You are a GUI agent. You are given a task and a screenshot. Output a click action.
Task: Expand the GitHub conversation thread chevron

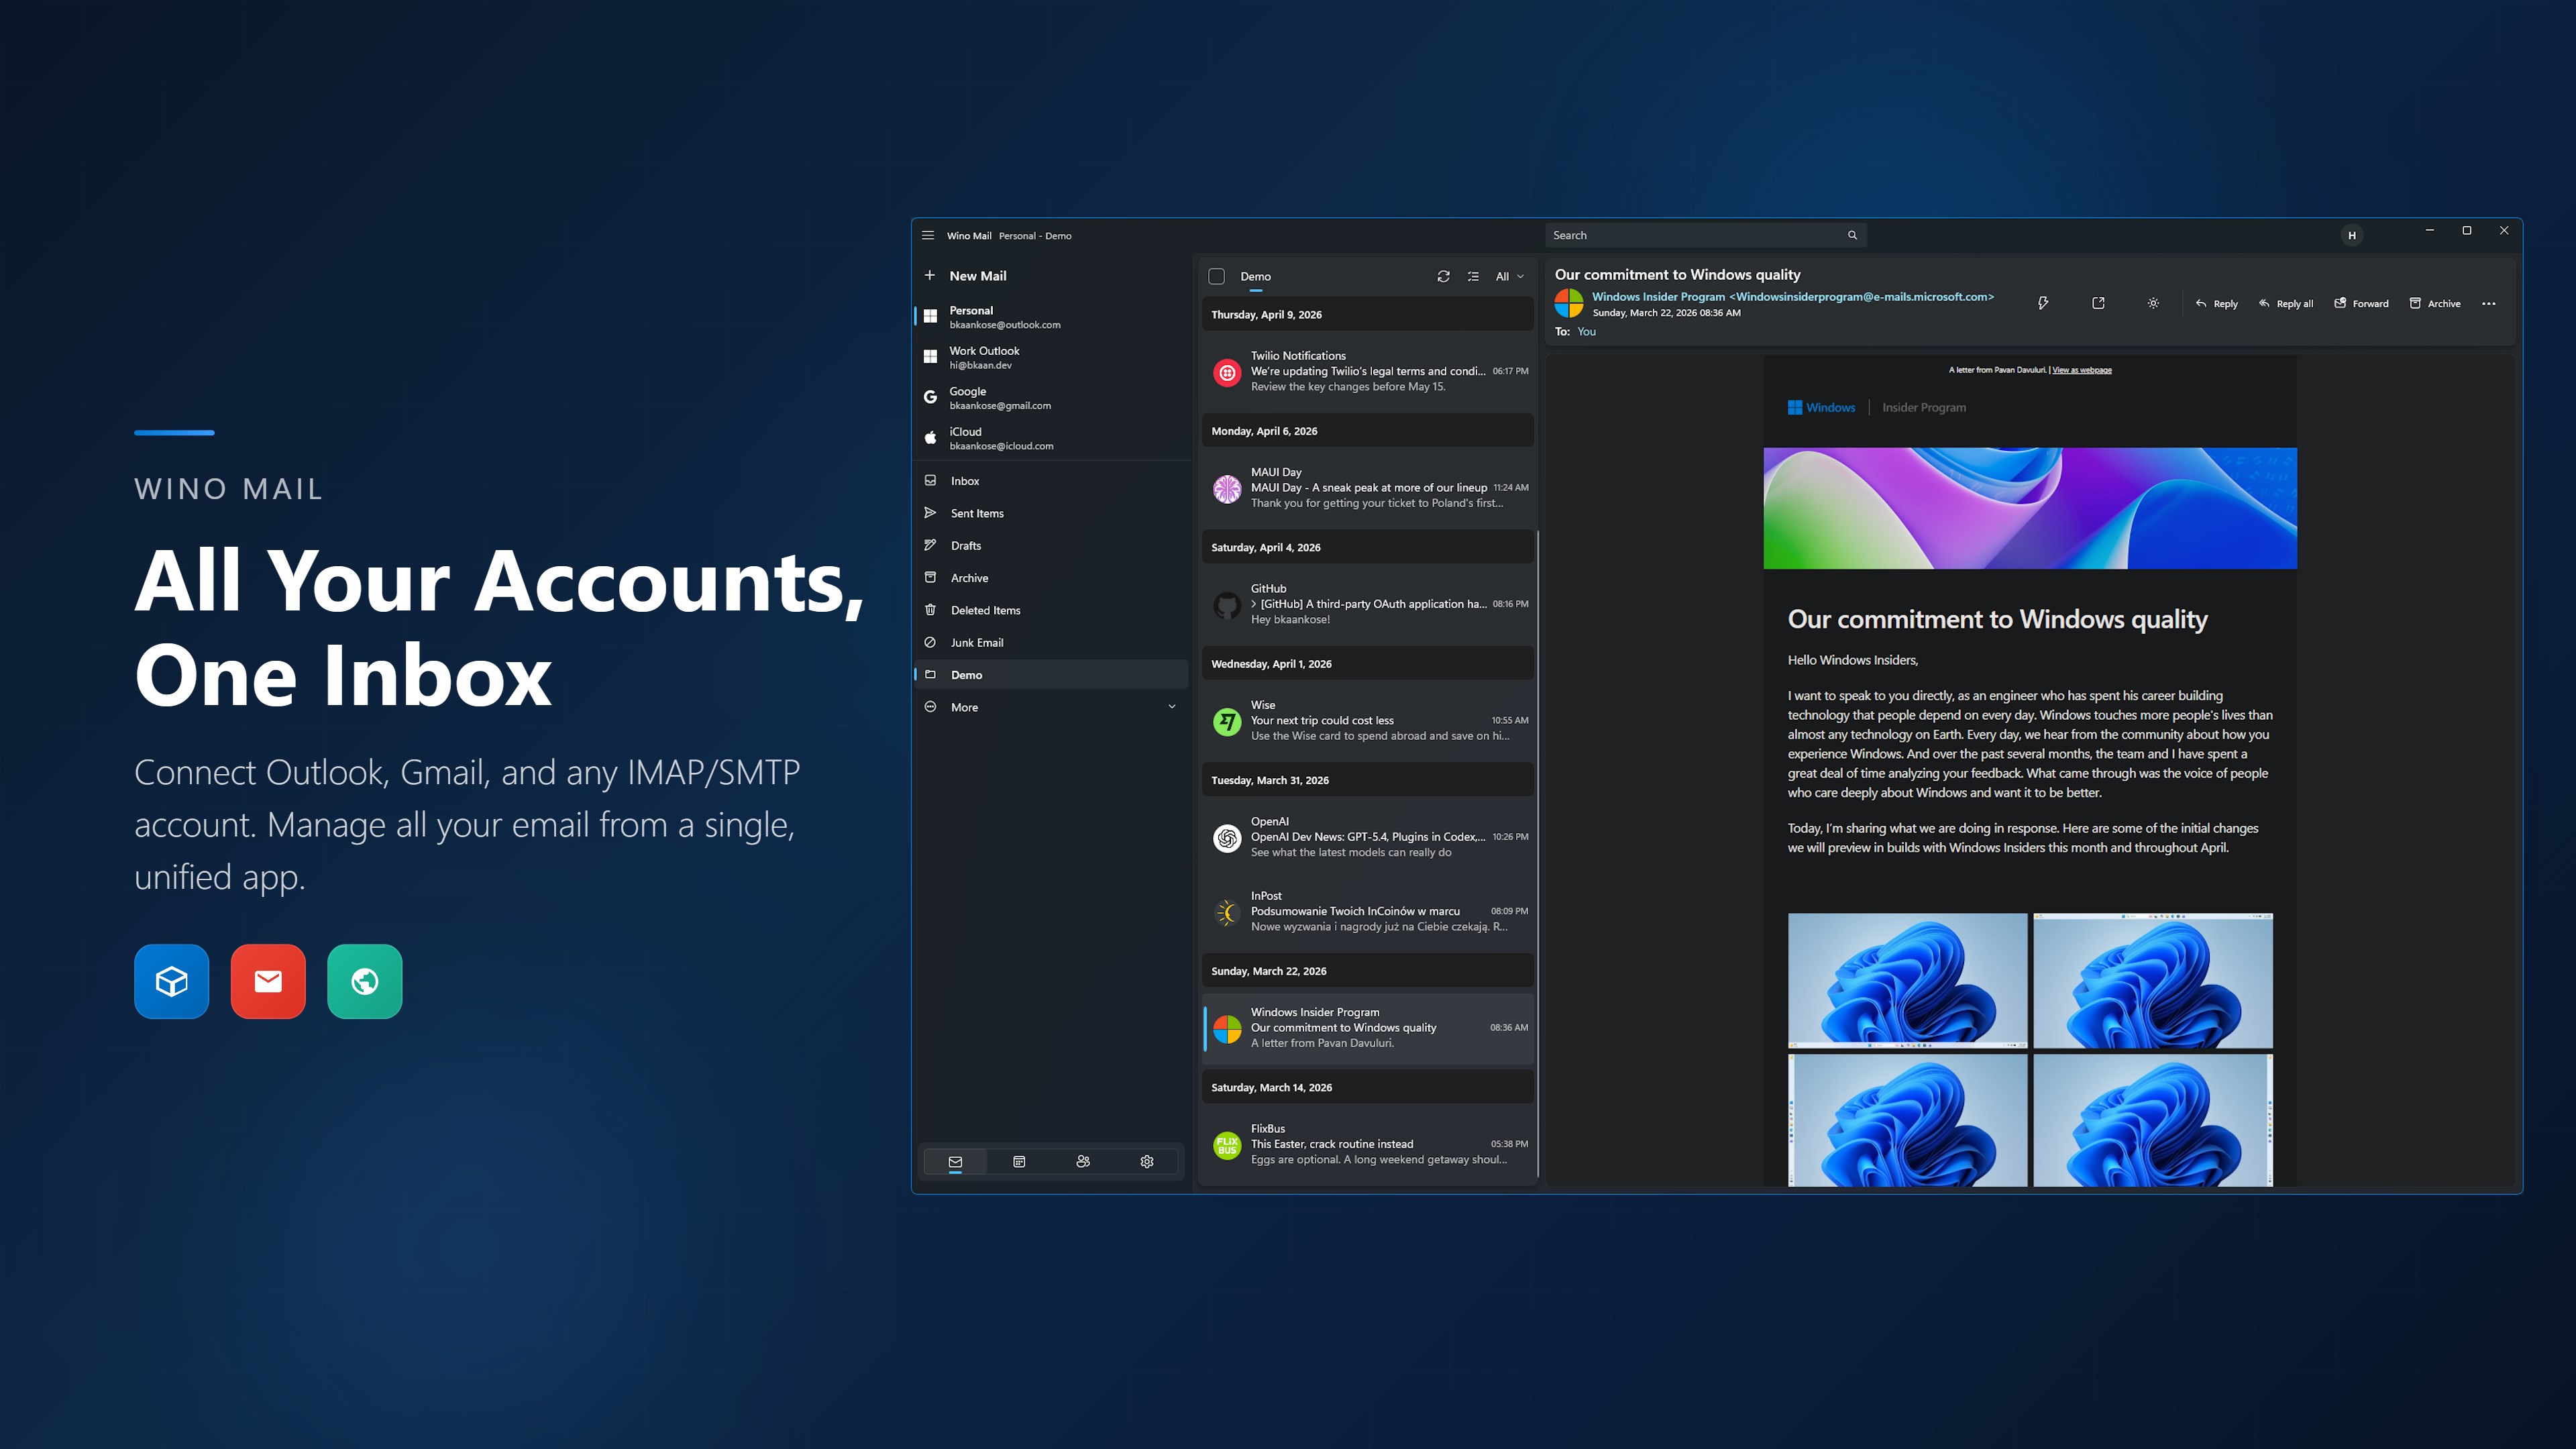click(x=1254, y=604)
